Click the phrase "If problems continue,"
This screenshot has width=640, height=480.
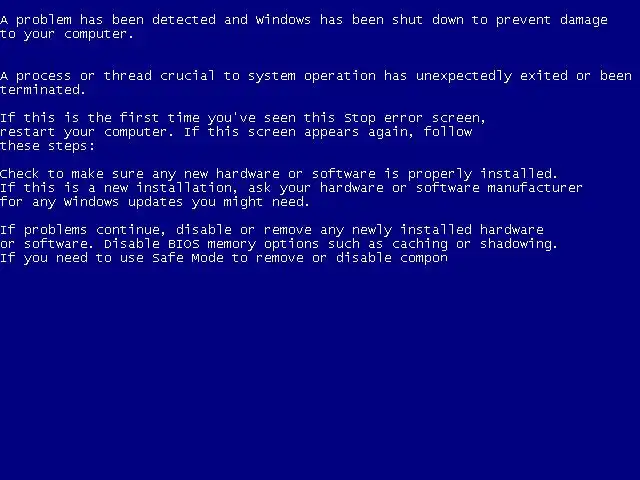click(x=83, y=230)
